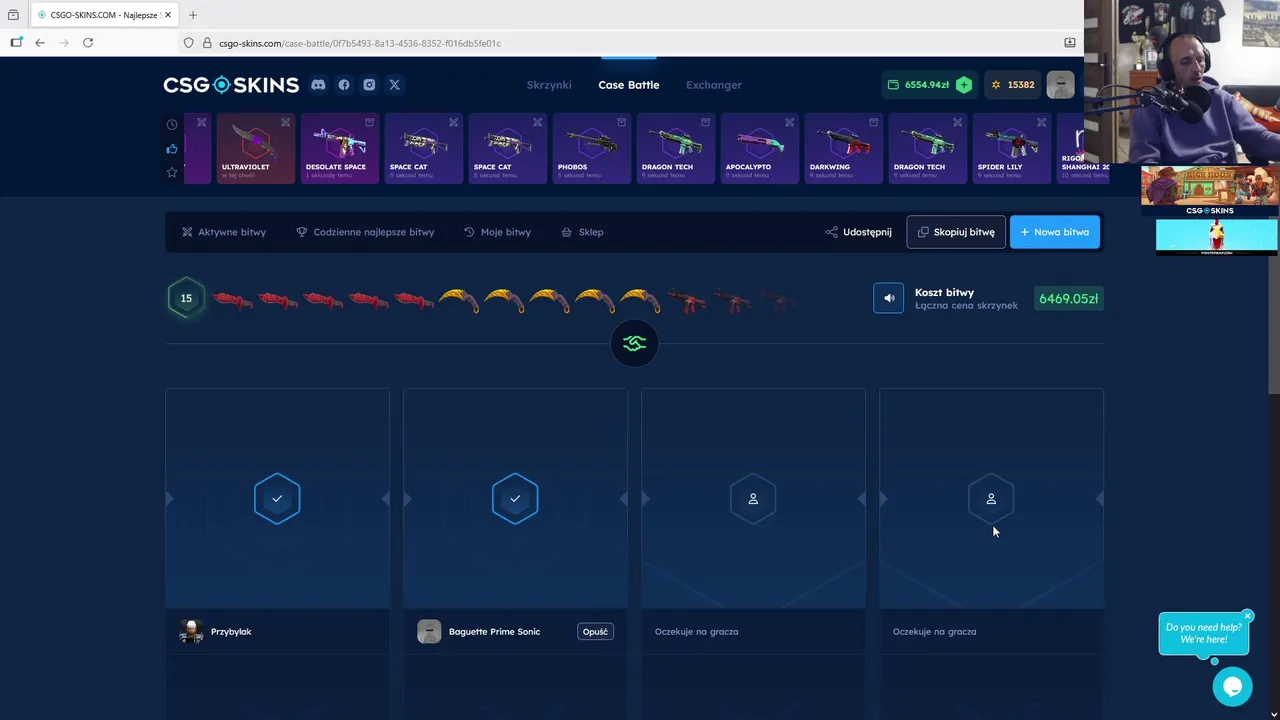Screen dimensions: 1280x720
Task: Click Skopiuj bitwę button
Action: tap(956, 232)
